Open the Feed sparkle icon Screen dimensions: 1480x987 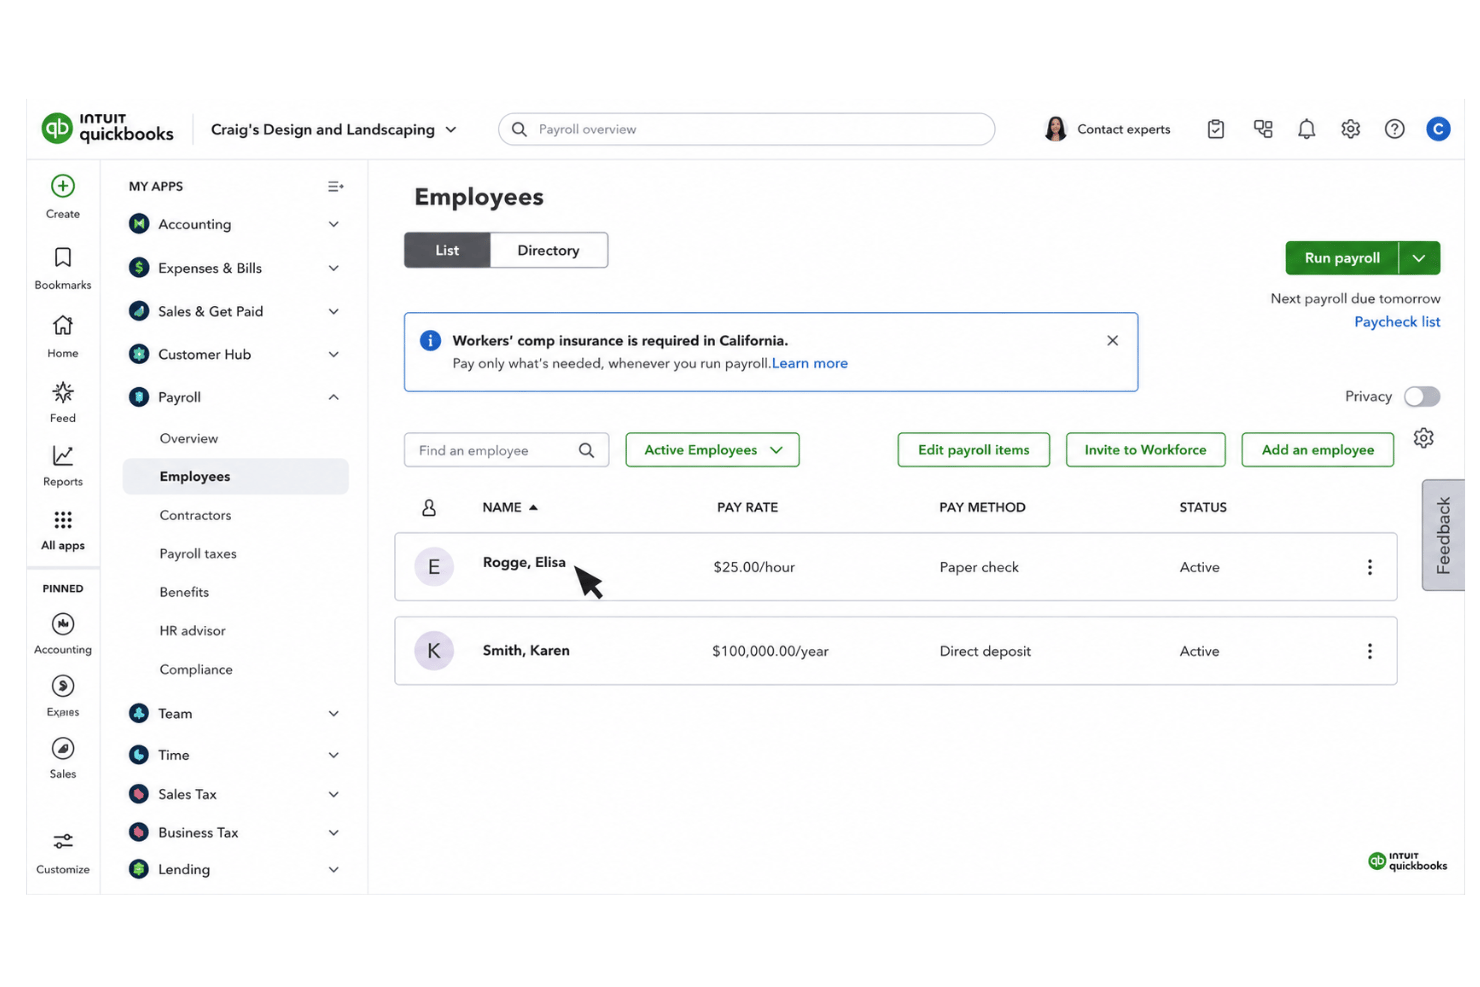tap(62, 392)
